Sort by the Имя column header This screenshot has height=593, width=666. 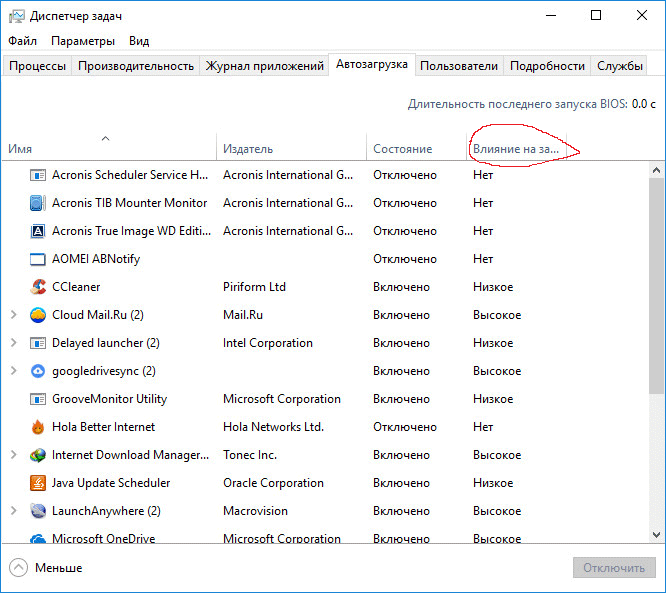point(109,147)
